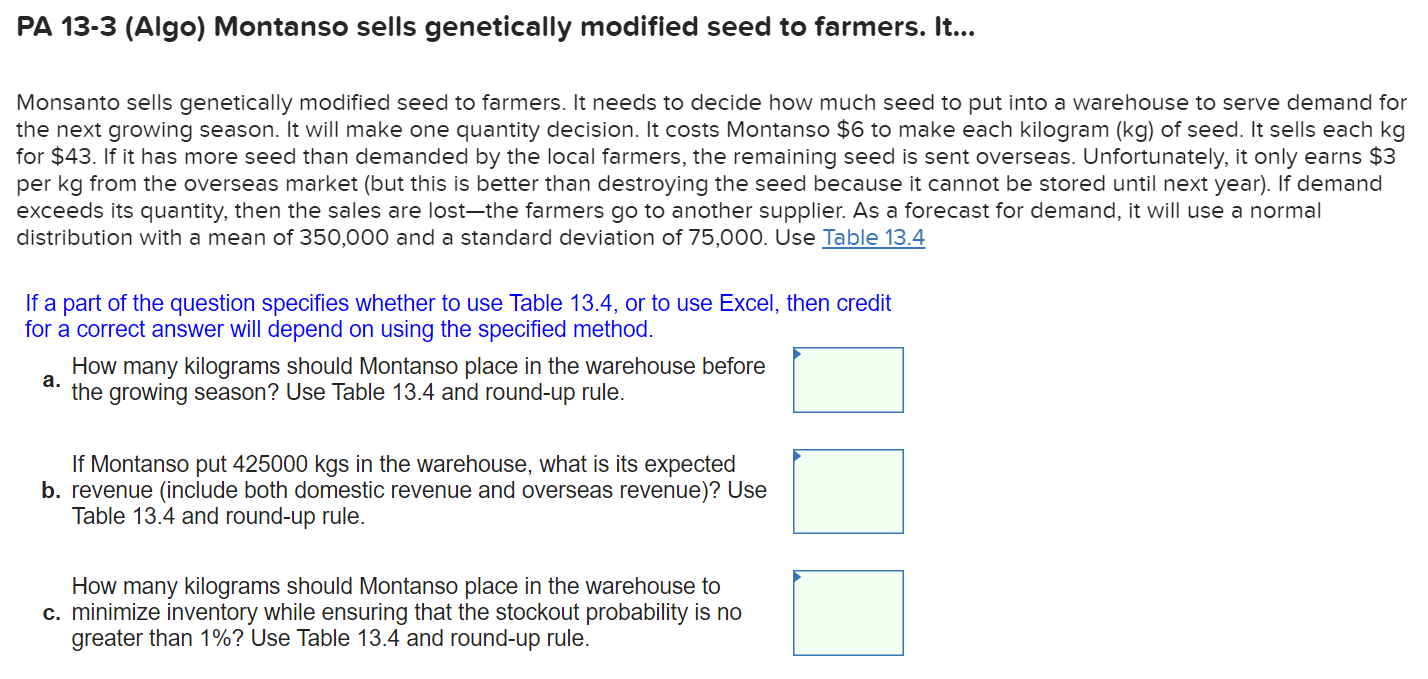The image size is (1428, 679).
Task: Click the blue triangle marker beside the top input
Action: pyautogui.click(x=796, y=353)
